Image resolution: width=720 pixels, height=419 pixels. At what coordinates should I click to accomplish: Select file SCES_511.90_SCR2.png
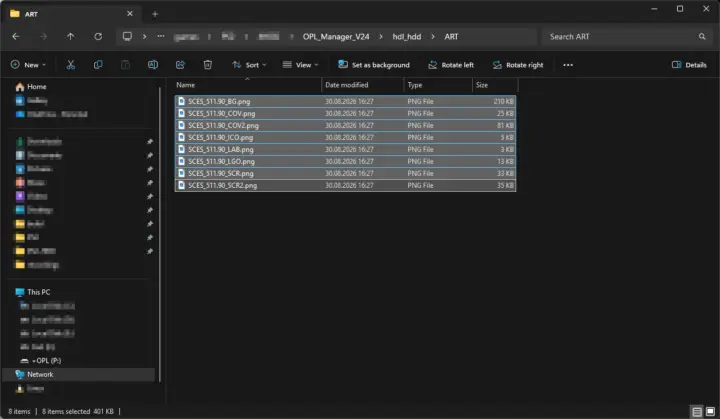click(345, 185)
